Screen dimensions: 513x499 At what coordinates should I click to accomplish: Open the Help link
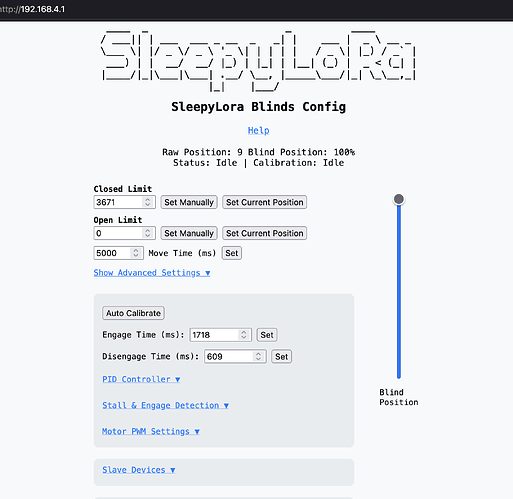click(x=258, y=130)
